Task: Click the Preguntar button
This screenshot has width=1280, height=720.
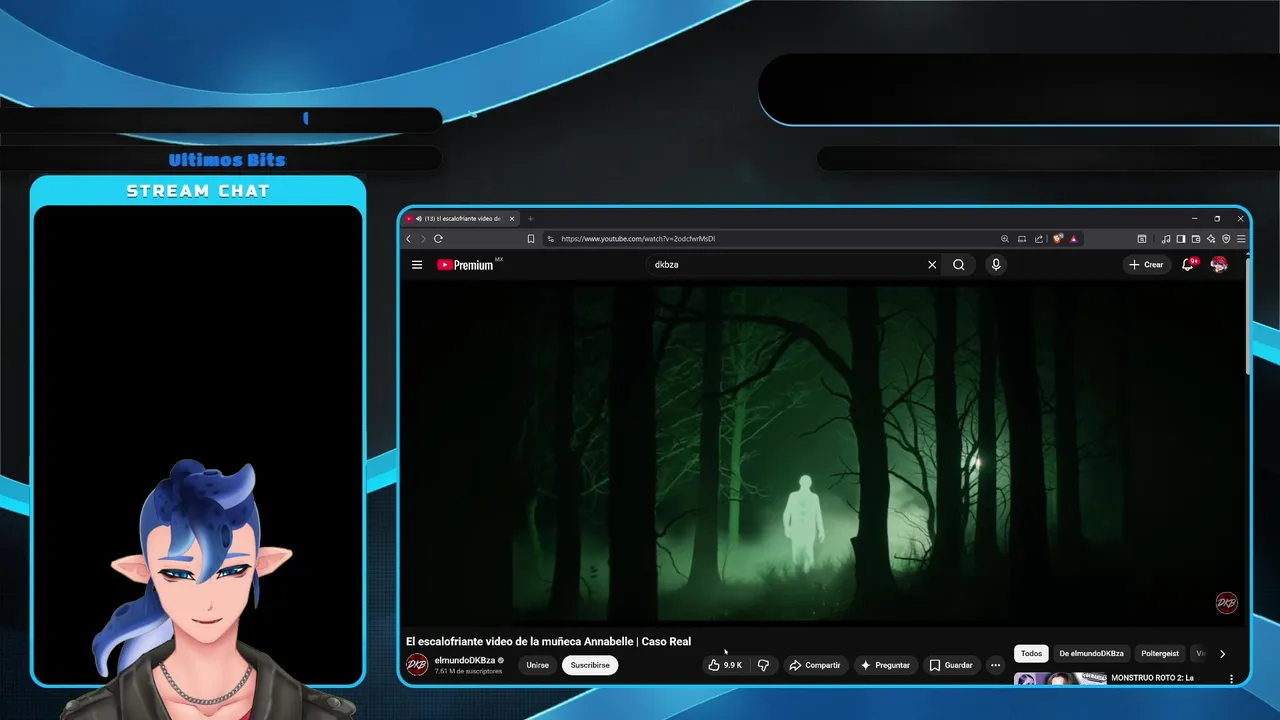Action: click(x=885, y=665)
